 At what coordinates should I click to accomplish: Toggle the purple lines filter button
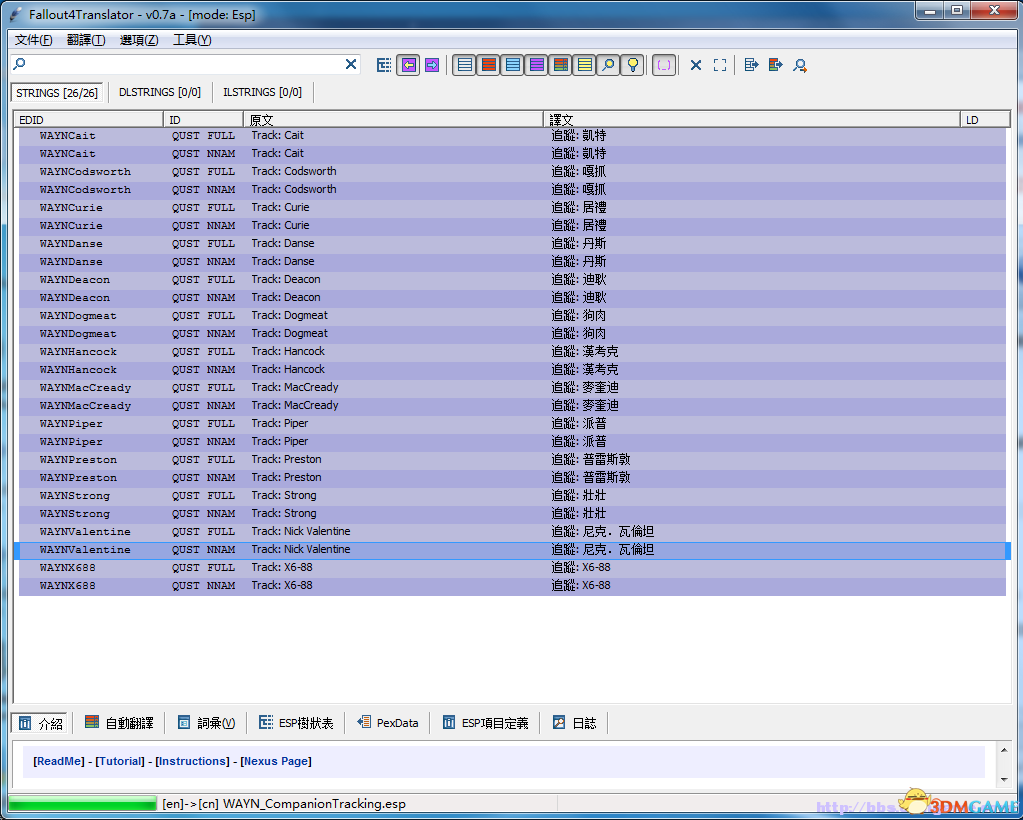pyautogui.click(x=536, y=65)
